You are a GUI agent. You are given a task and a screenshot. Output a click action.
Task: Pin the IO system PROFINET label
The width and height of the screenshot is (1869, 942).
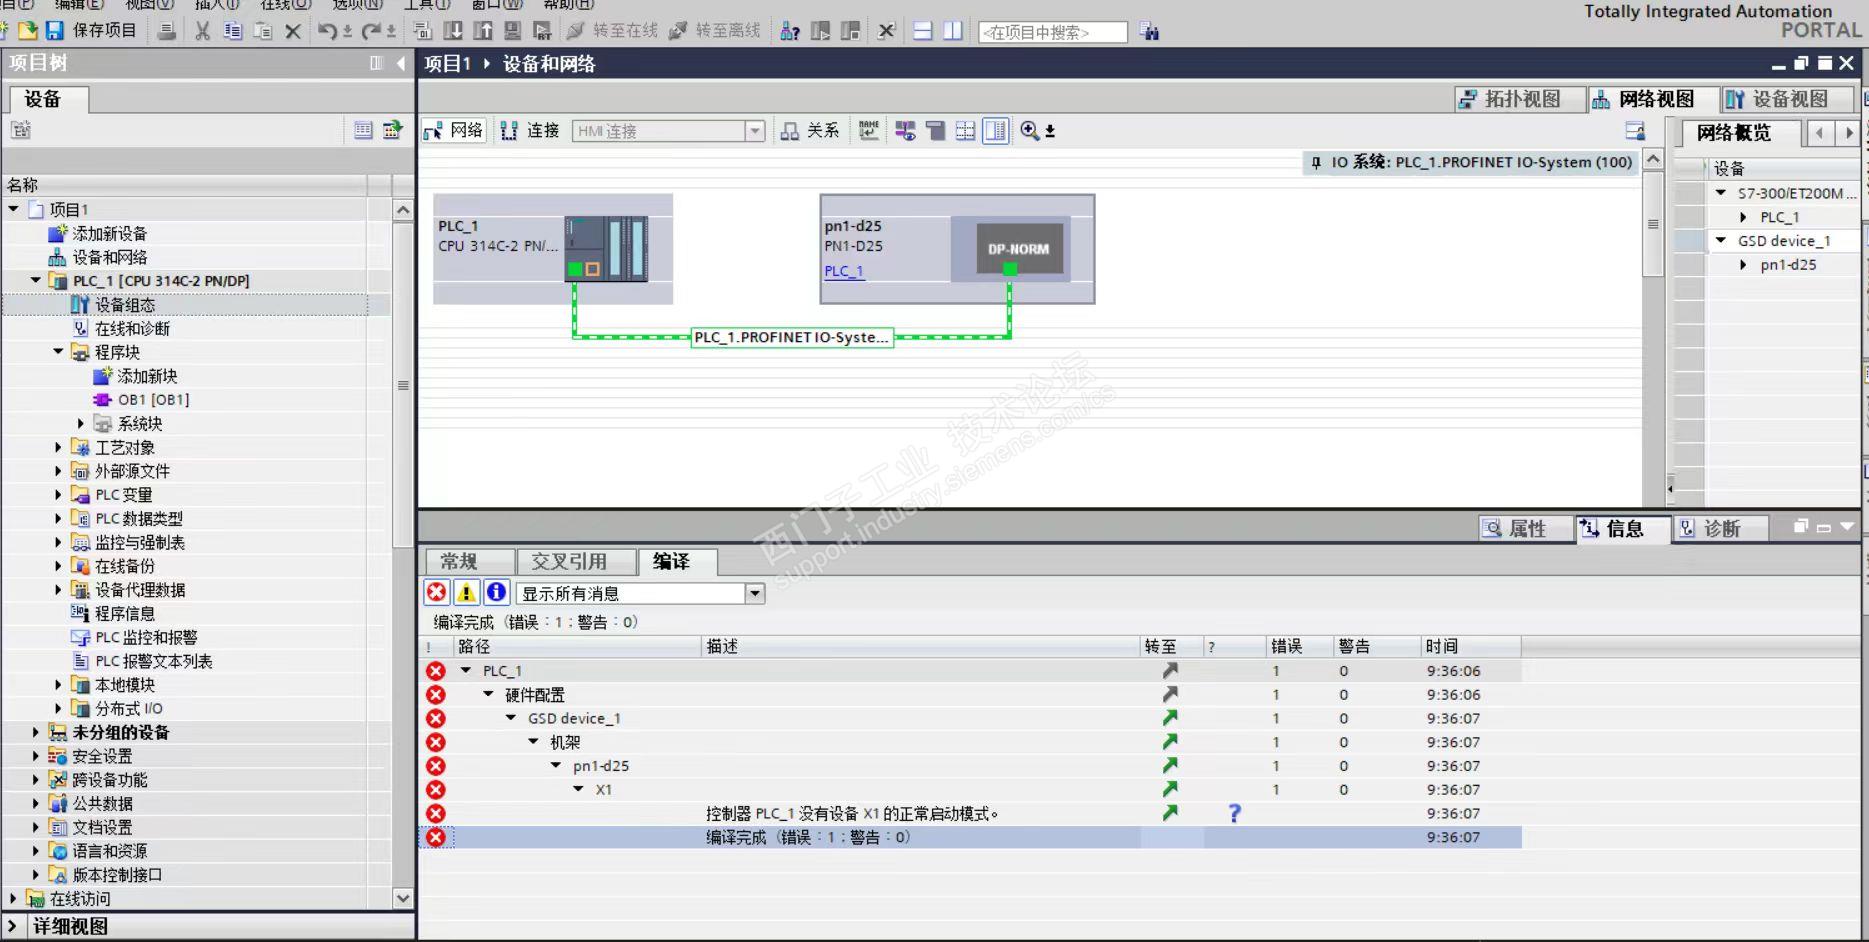click(x=1316, y=162)
